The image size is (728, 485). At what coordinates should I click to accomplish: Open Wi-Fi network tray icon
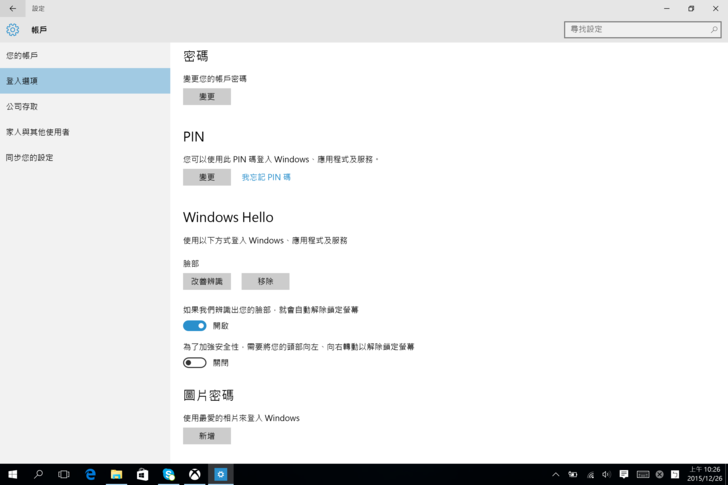coord(590,474)
